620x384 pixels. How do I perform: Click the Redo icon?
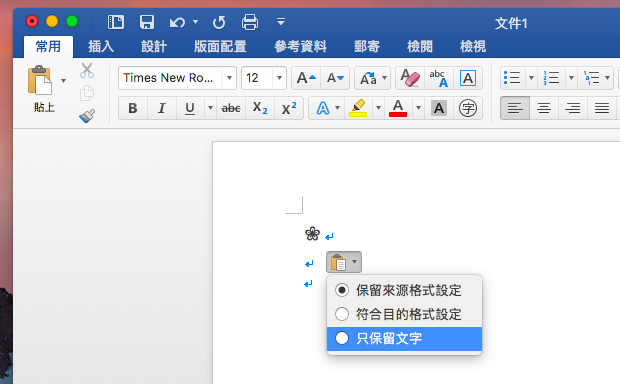tap(219, 22)
